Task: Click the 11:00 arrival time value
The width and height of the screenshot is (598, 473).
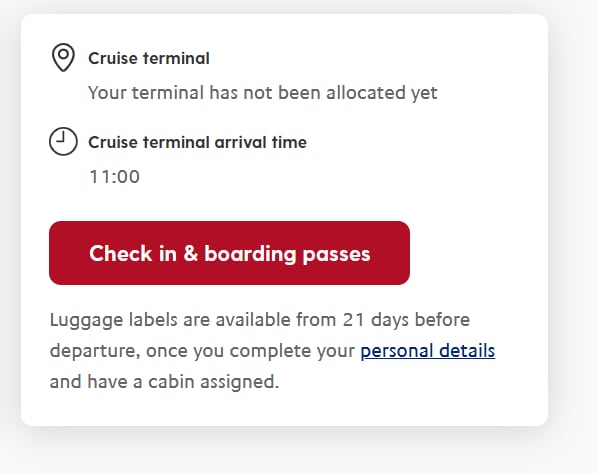Action: point(114,177)
